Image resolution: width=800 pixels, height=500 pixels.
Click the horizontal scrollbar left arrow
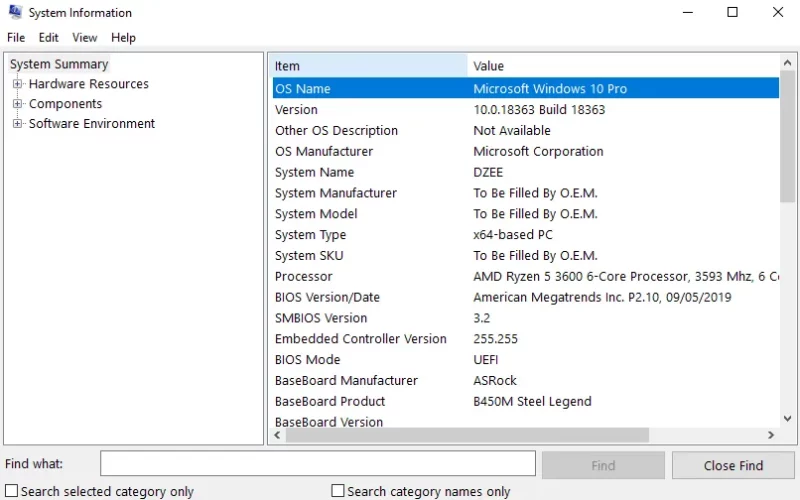click(x=278, y=435)
